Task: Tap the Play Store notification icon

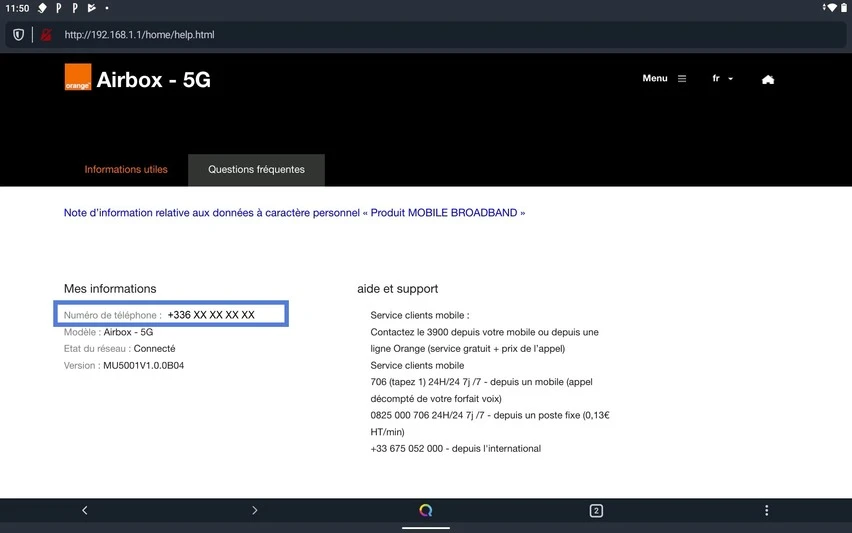Action: (91, 8)
